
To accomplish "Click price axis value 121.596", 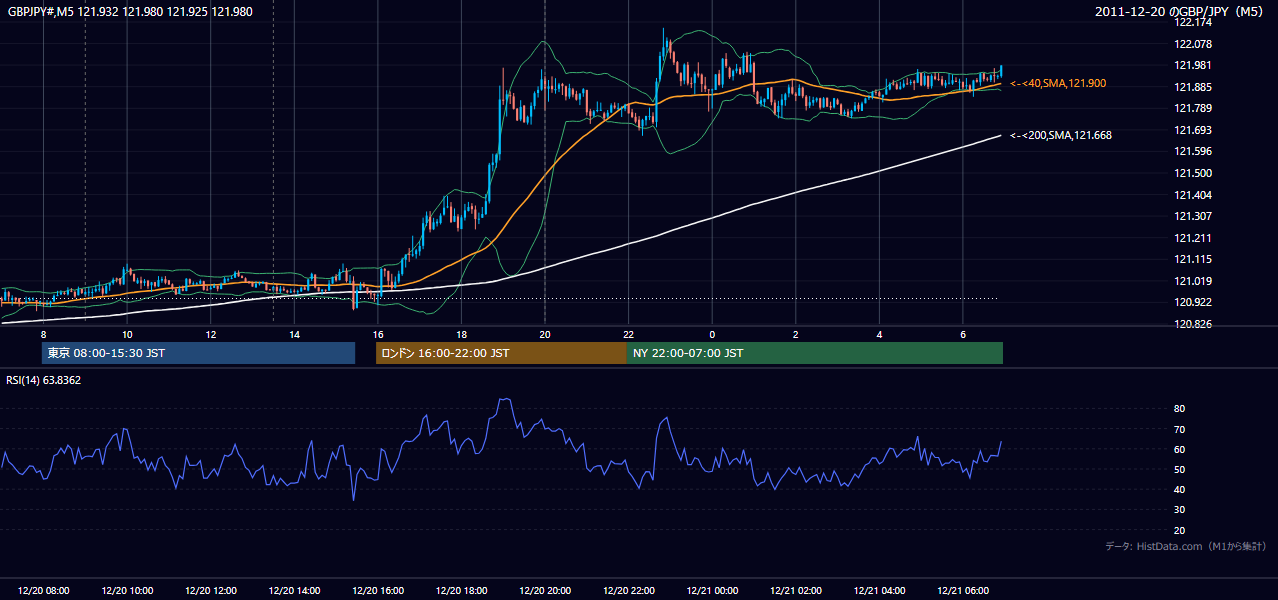I will [x=1192, y=152].
